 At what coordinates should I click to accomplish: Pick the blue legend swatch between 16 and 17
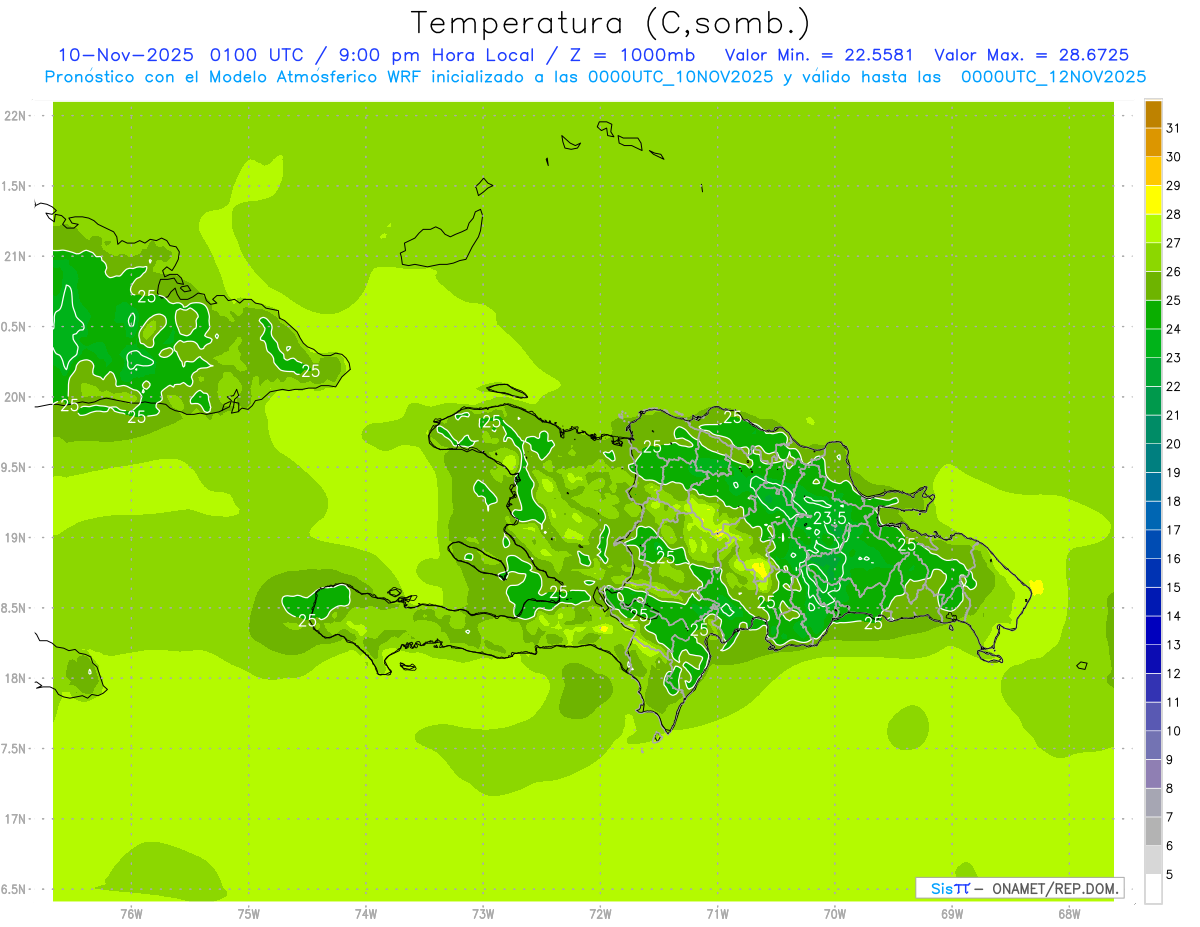coord(1153,544)
